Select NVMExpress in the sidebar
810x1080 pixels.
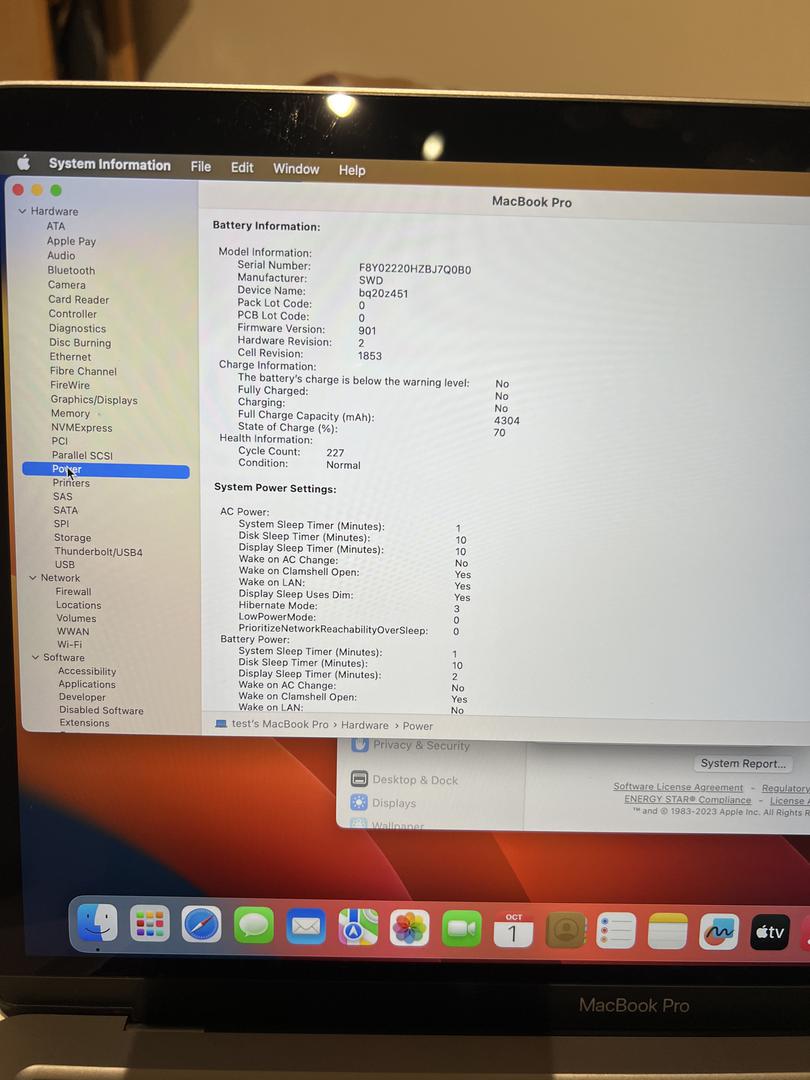[x=81, y=428]
